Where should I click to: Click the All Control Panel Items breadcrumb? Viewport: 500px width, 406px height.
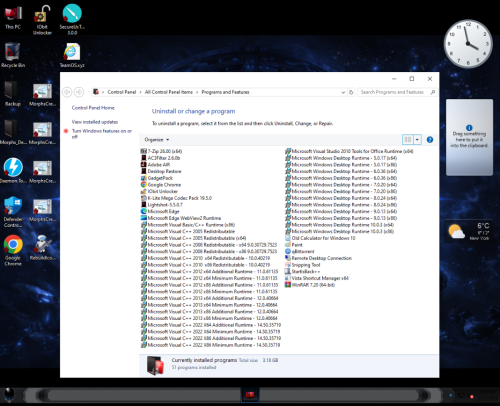coord(169,92)
